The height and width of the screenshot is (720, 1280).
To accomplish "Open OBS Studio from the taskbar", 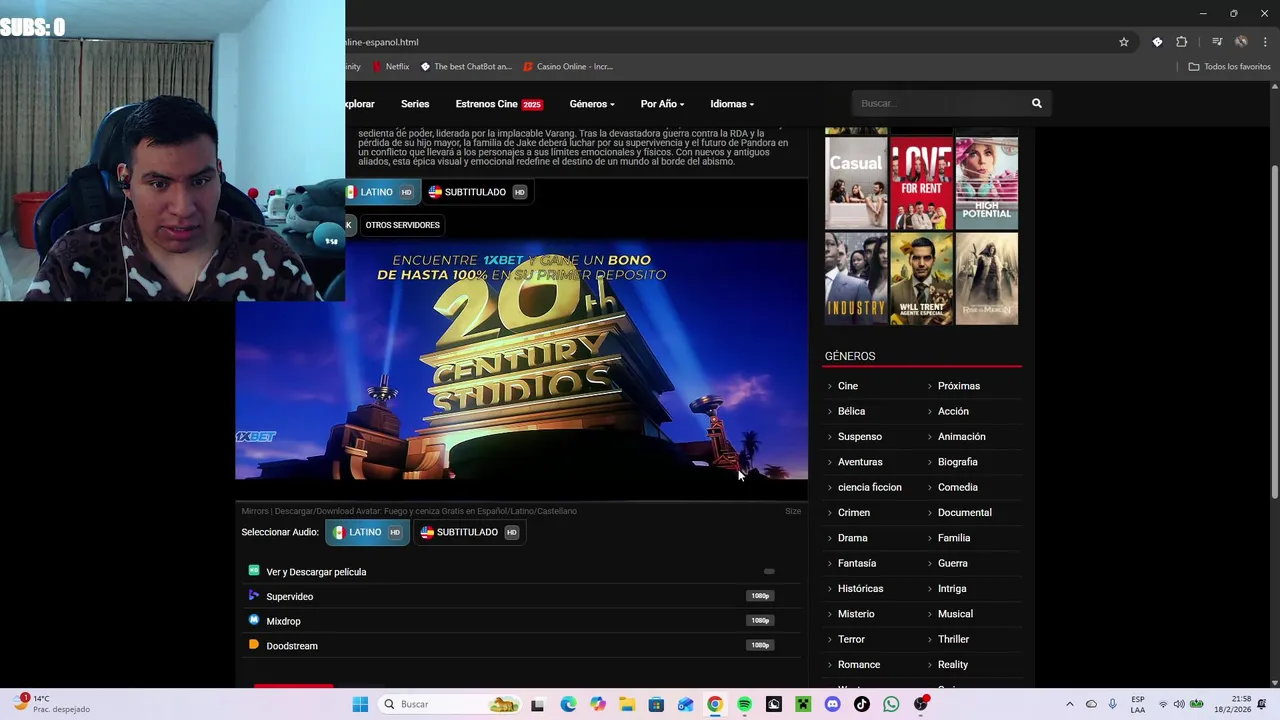I will pyautogui.click(x=920, y=704).
